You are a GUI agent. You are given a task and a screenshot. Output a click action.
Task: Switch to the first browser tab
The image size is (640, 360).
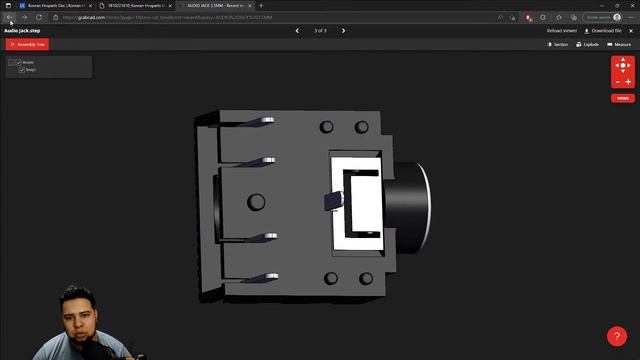pyautogui.click(x=55, y=6)
